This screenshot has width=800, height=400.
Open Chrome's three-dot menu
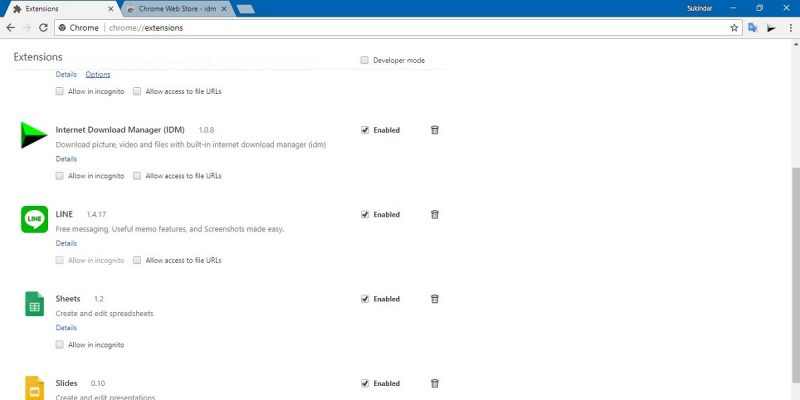pos(789,28)
